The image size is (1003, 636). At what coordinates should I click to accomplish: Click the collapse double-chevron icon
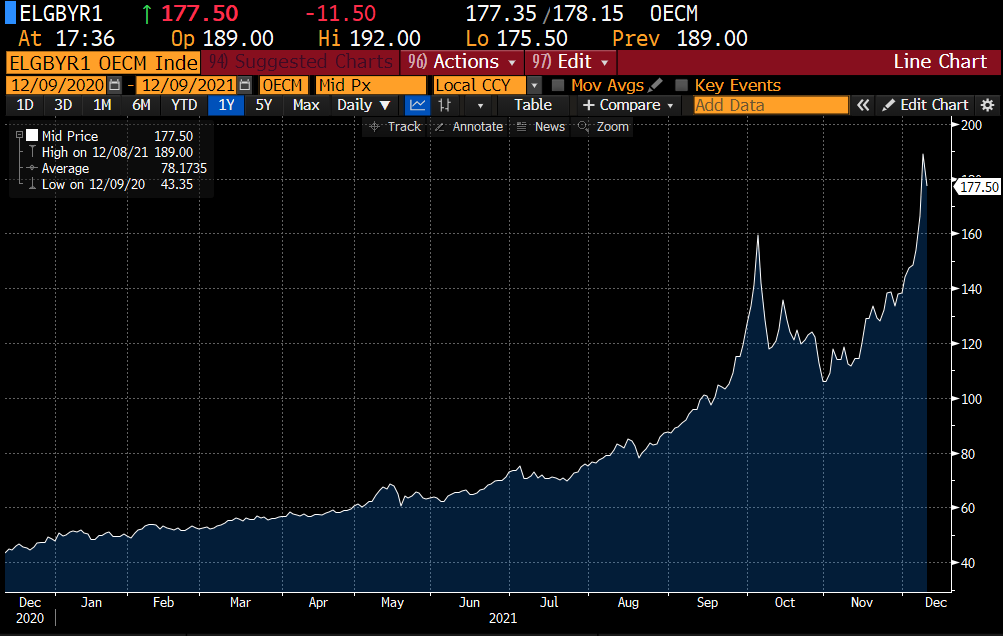862,105
